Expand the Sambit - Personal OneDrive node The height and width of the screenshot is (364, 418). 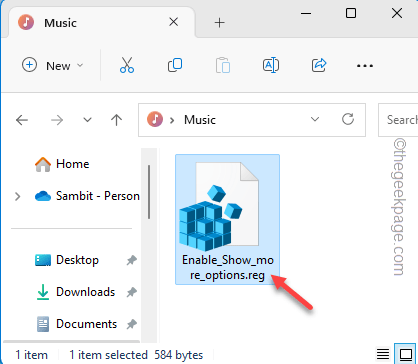[18, 196]
